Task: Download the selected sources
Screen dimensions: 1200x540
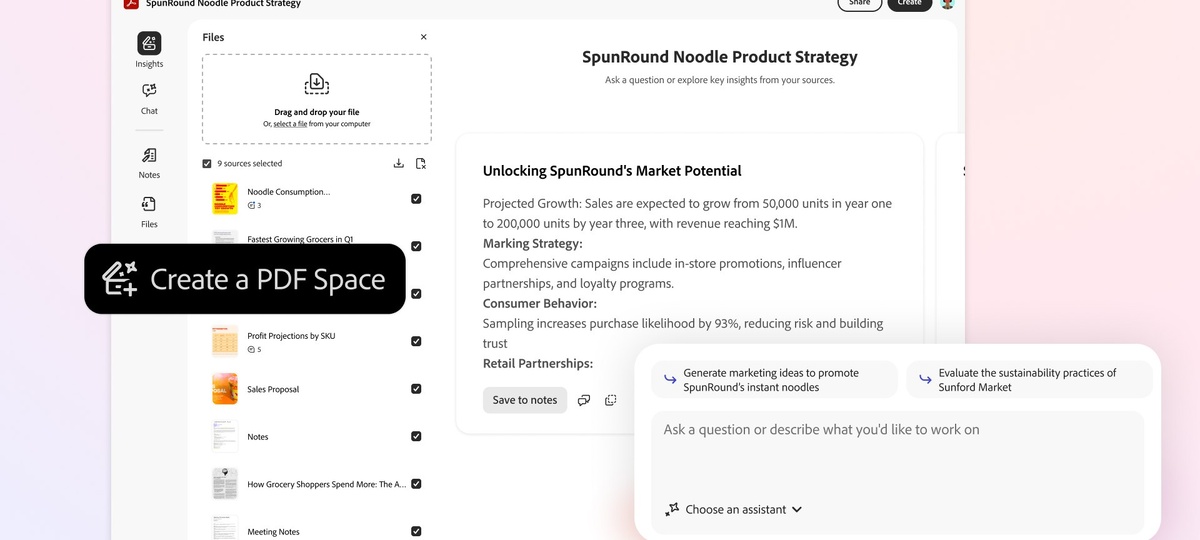Action: pos(399,164)
